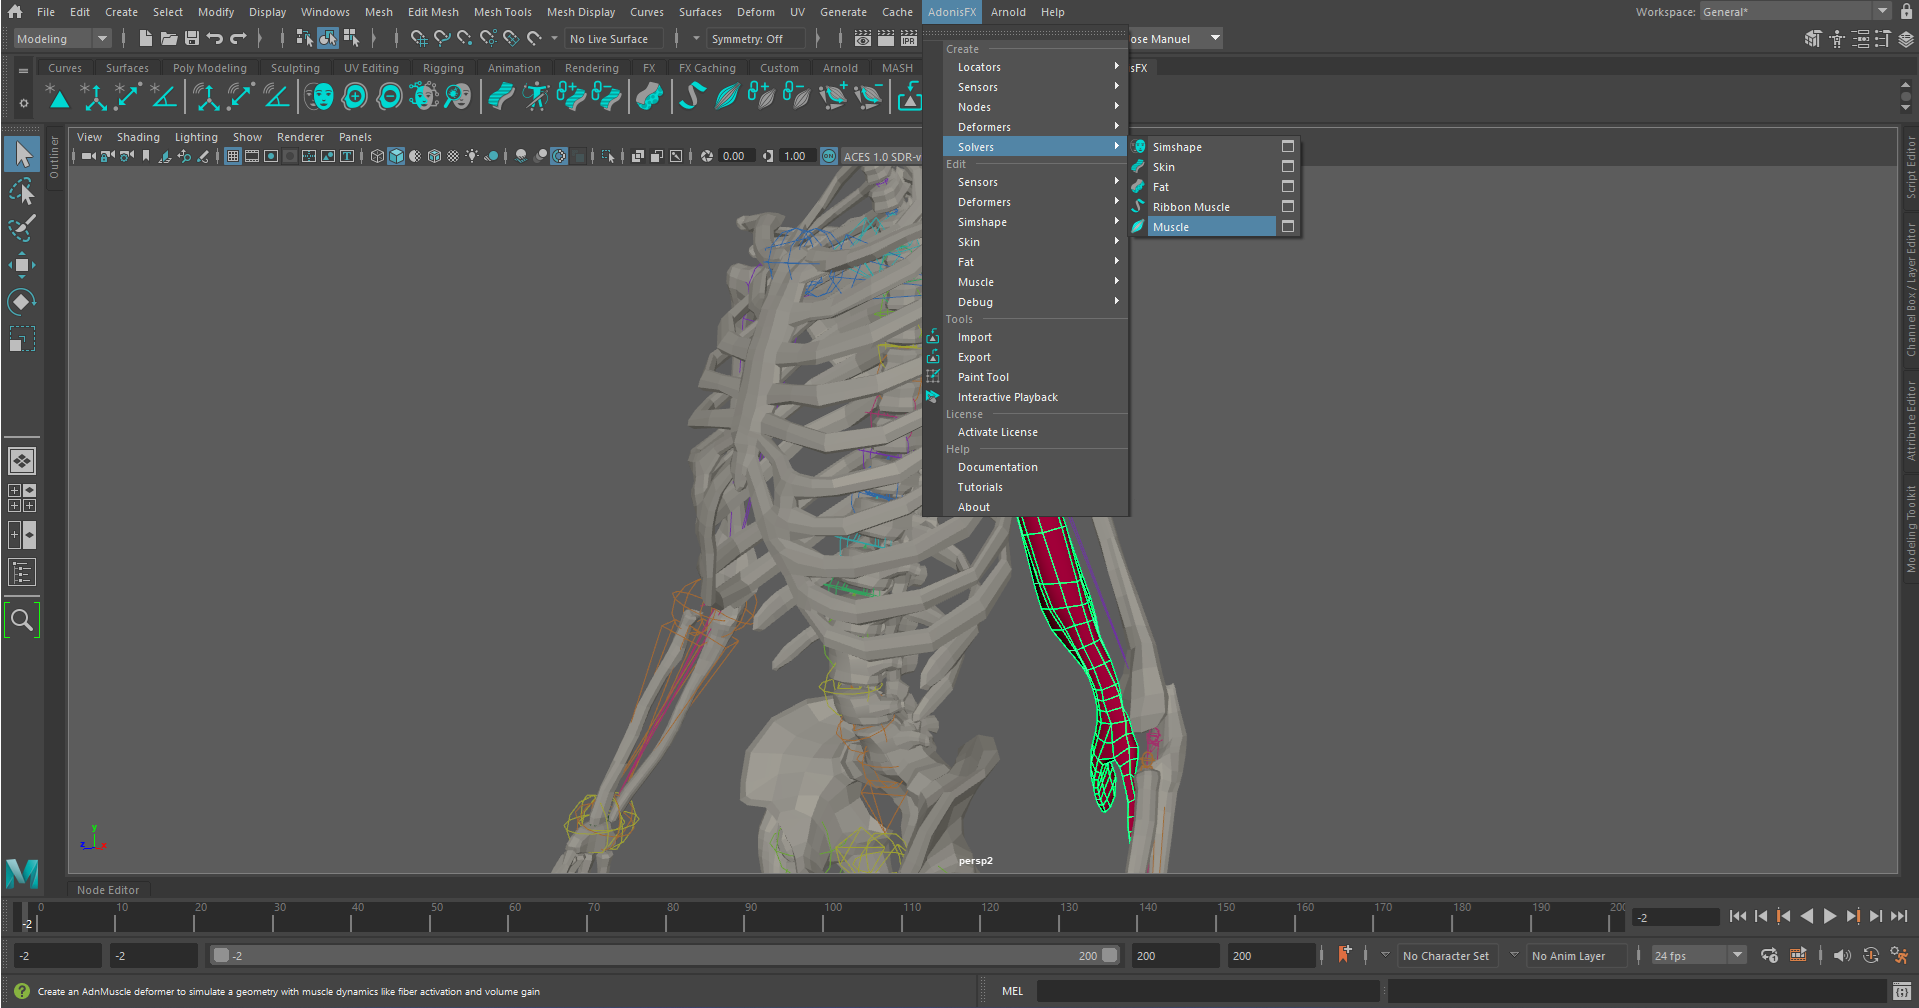The width and height of the screenshot is (1919, 1008).
Task: Click the IPR render icon
Action: [909, 39]
